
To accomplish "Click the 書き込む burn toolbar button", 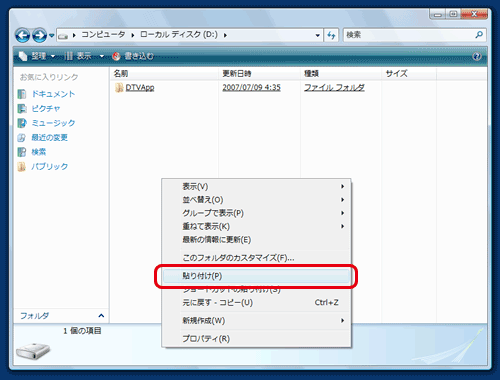I will point(133,56).
